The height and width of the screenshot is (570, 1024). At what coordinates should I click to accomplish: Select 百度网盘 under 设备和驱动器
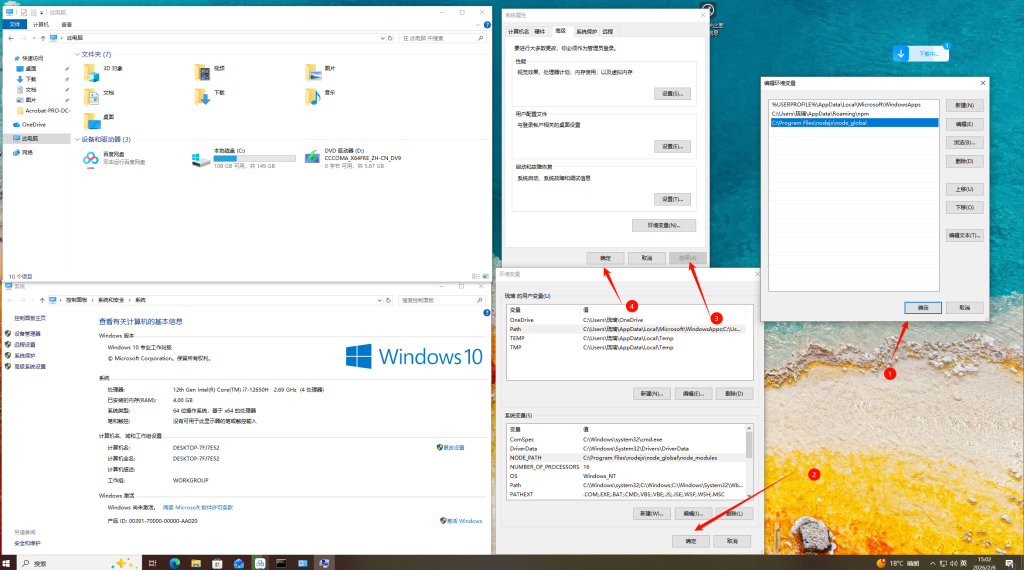tap(114, 158)
